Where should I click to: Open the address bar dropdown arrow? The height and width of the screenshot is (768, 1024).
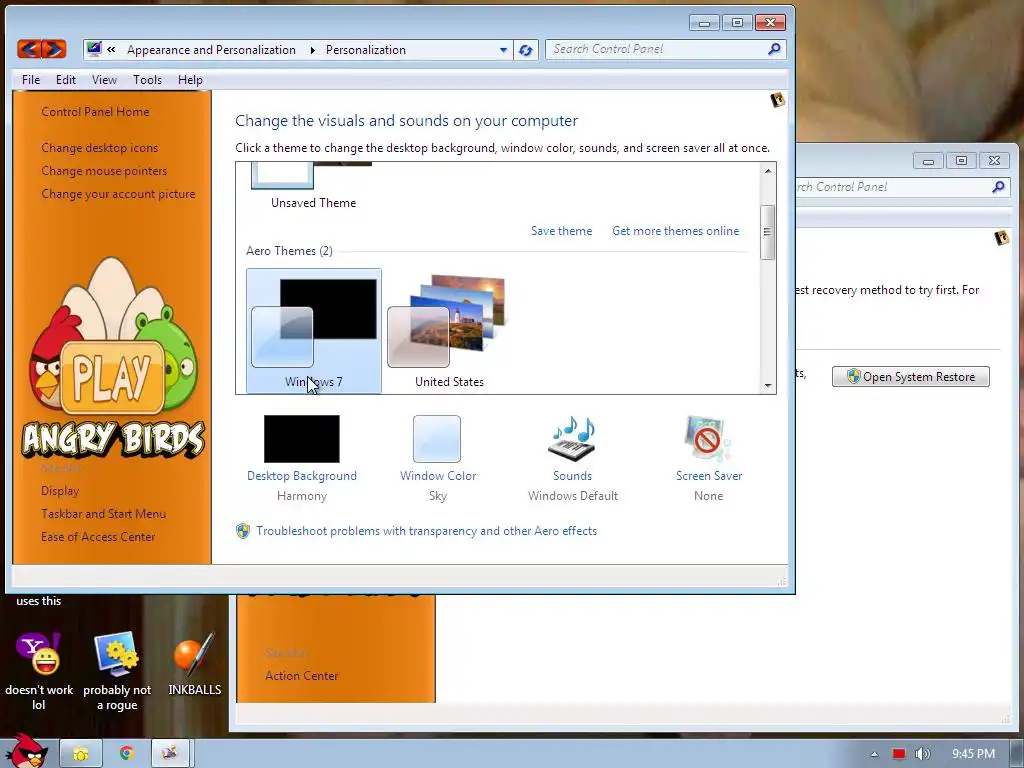503,50
